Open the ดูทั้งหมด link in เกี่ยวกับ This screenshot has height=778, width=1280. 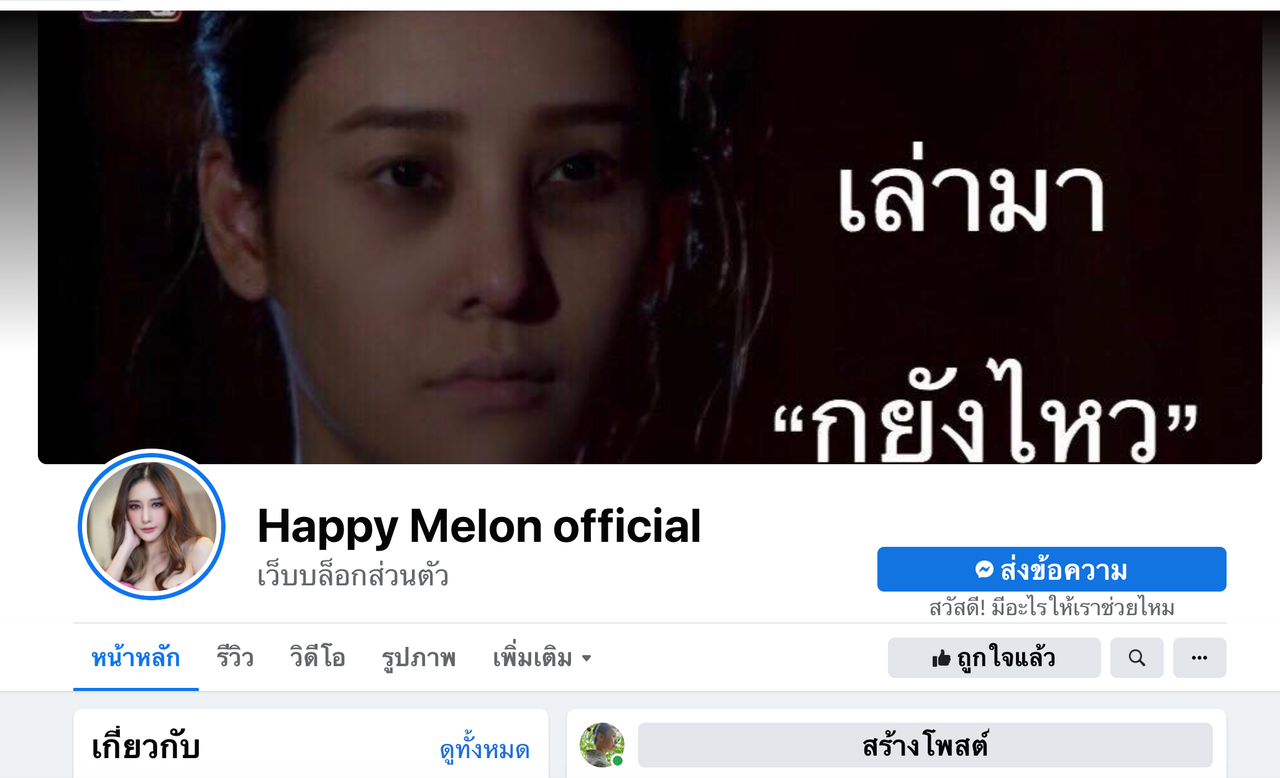point(485,750)
